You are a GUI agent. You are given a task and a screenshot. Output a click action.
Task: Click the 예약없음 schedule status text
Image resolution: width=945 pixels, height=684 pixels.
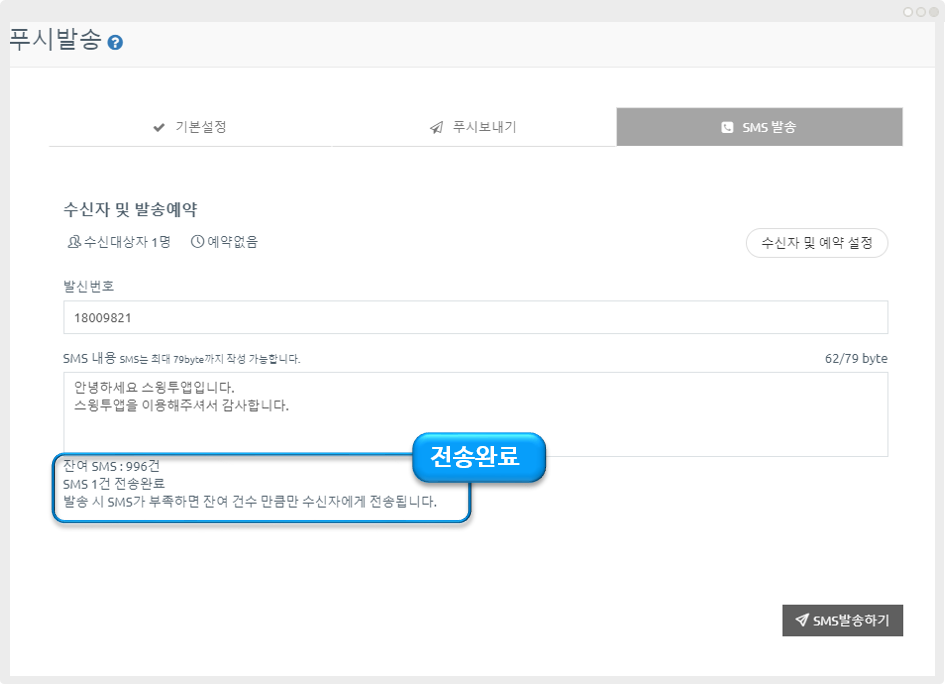tap(232, 242)
